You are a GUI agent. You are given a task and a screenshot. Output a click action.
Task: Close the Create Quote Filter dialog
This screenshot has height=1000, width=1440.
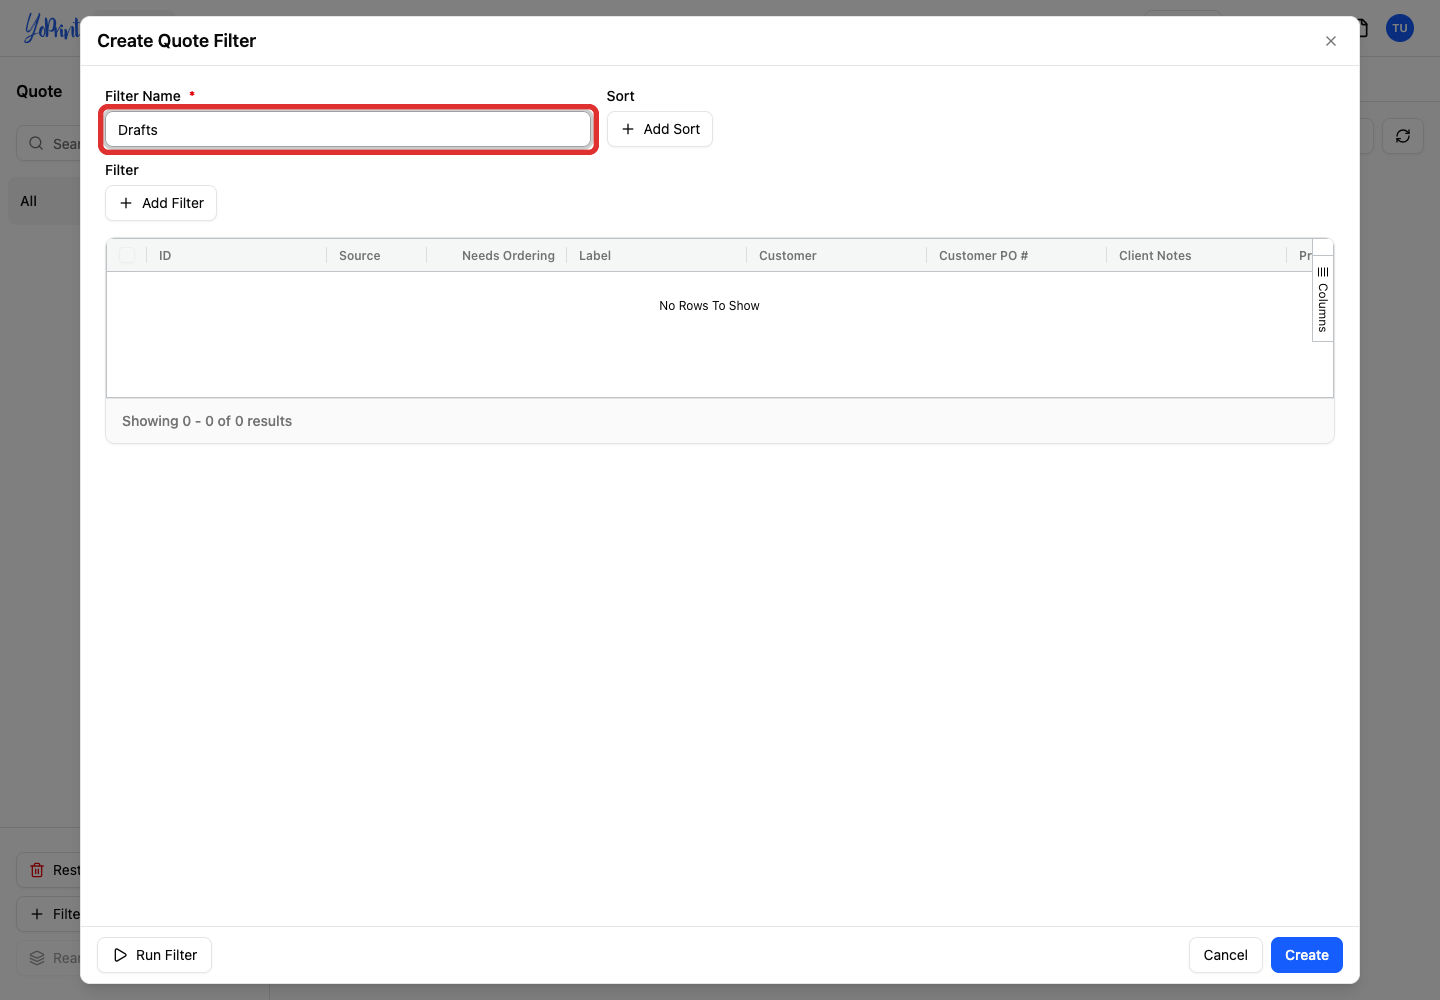[x=1331, y=41]
